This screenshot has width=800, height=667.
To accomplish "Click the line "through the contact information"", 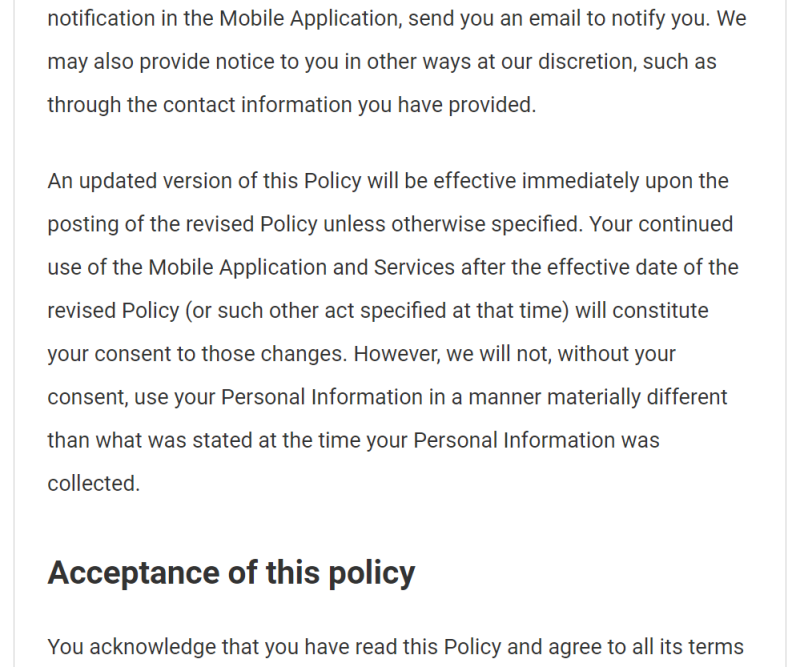I will pyautogui.click(x=291, y=104).
